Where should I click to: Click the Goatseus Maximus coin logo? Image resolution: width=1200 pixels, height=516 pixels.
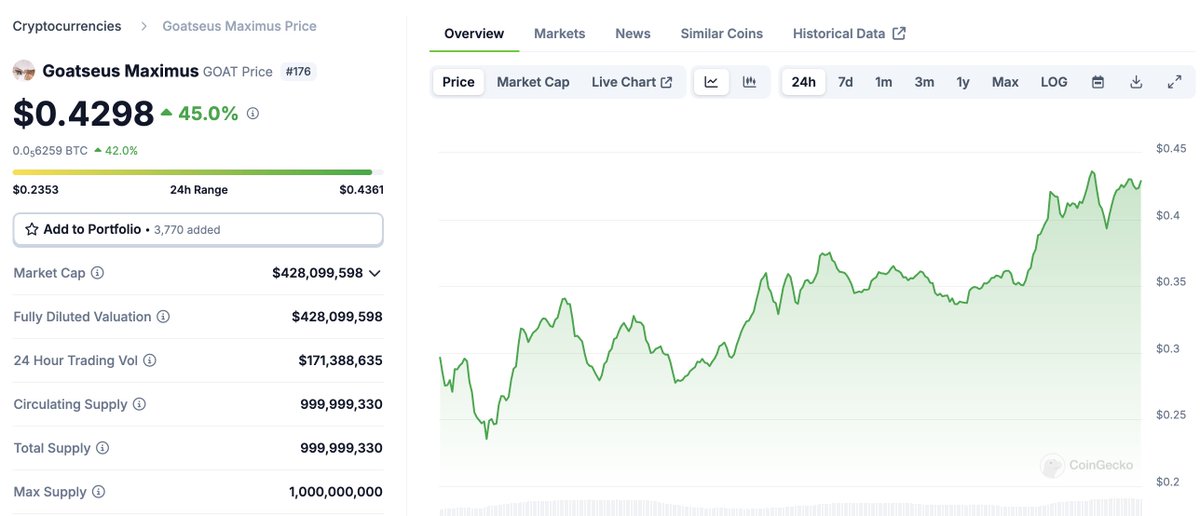click(24, 71)
